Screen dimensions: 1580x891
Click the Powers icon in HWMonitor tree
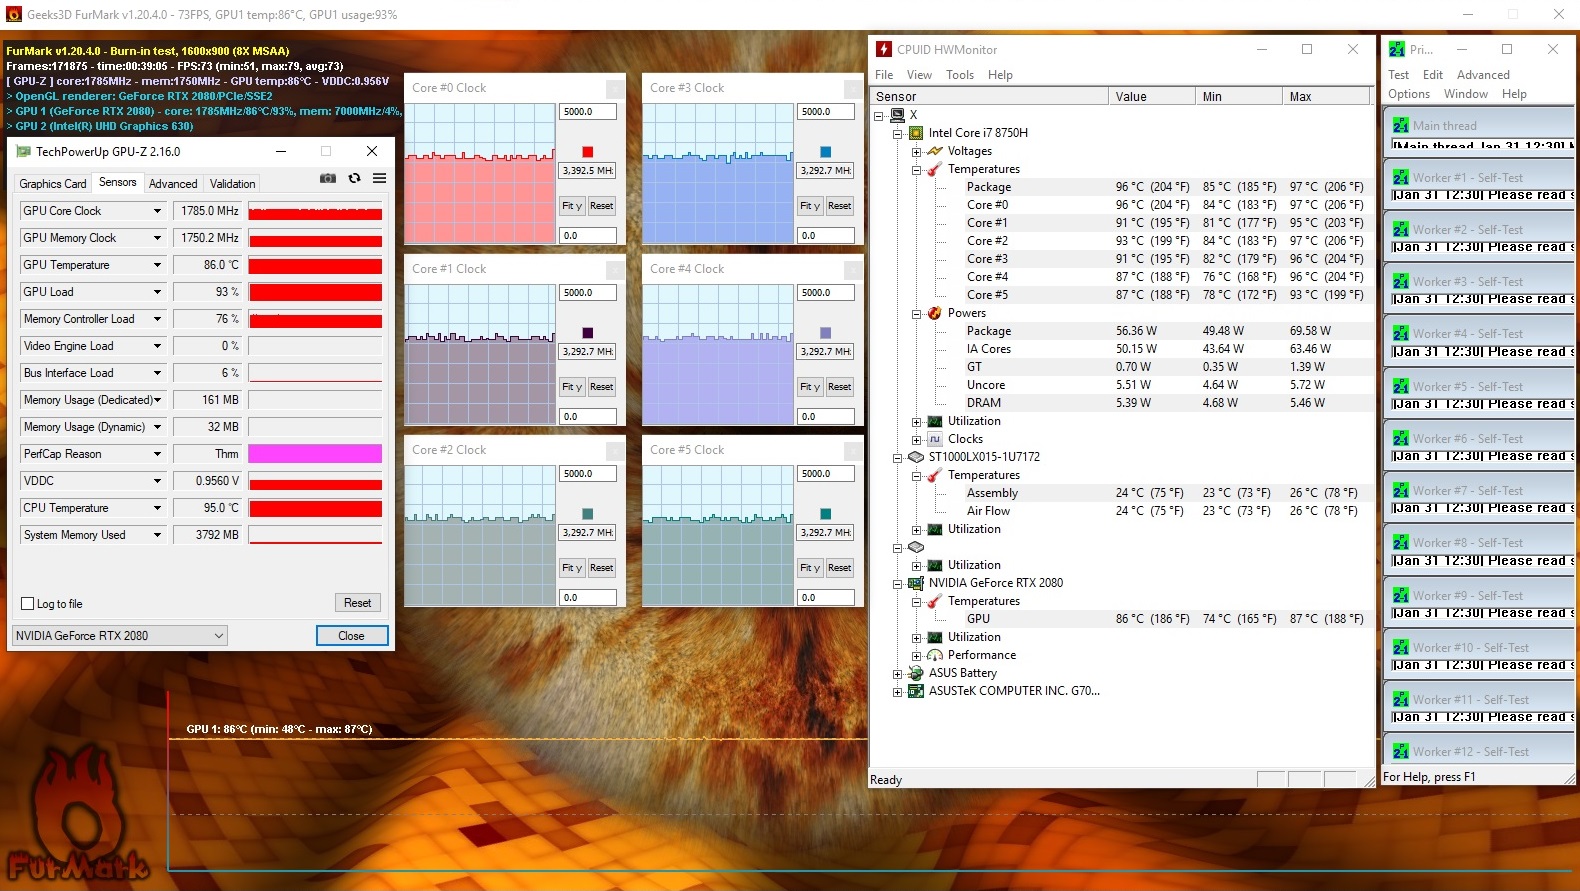(x=935, y=313)
